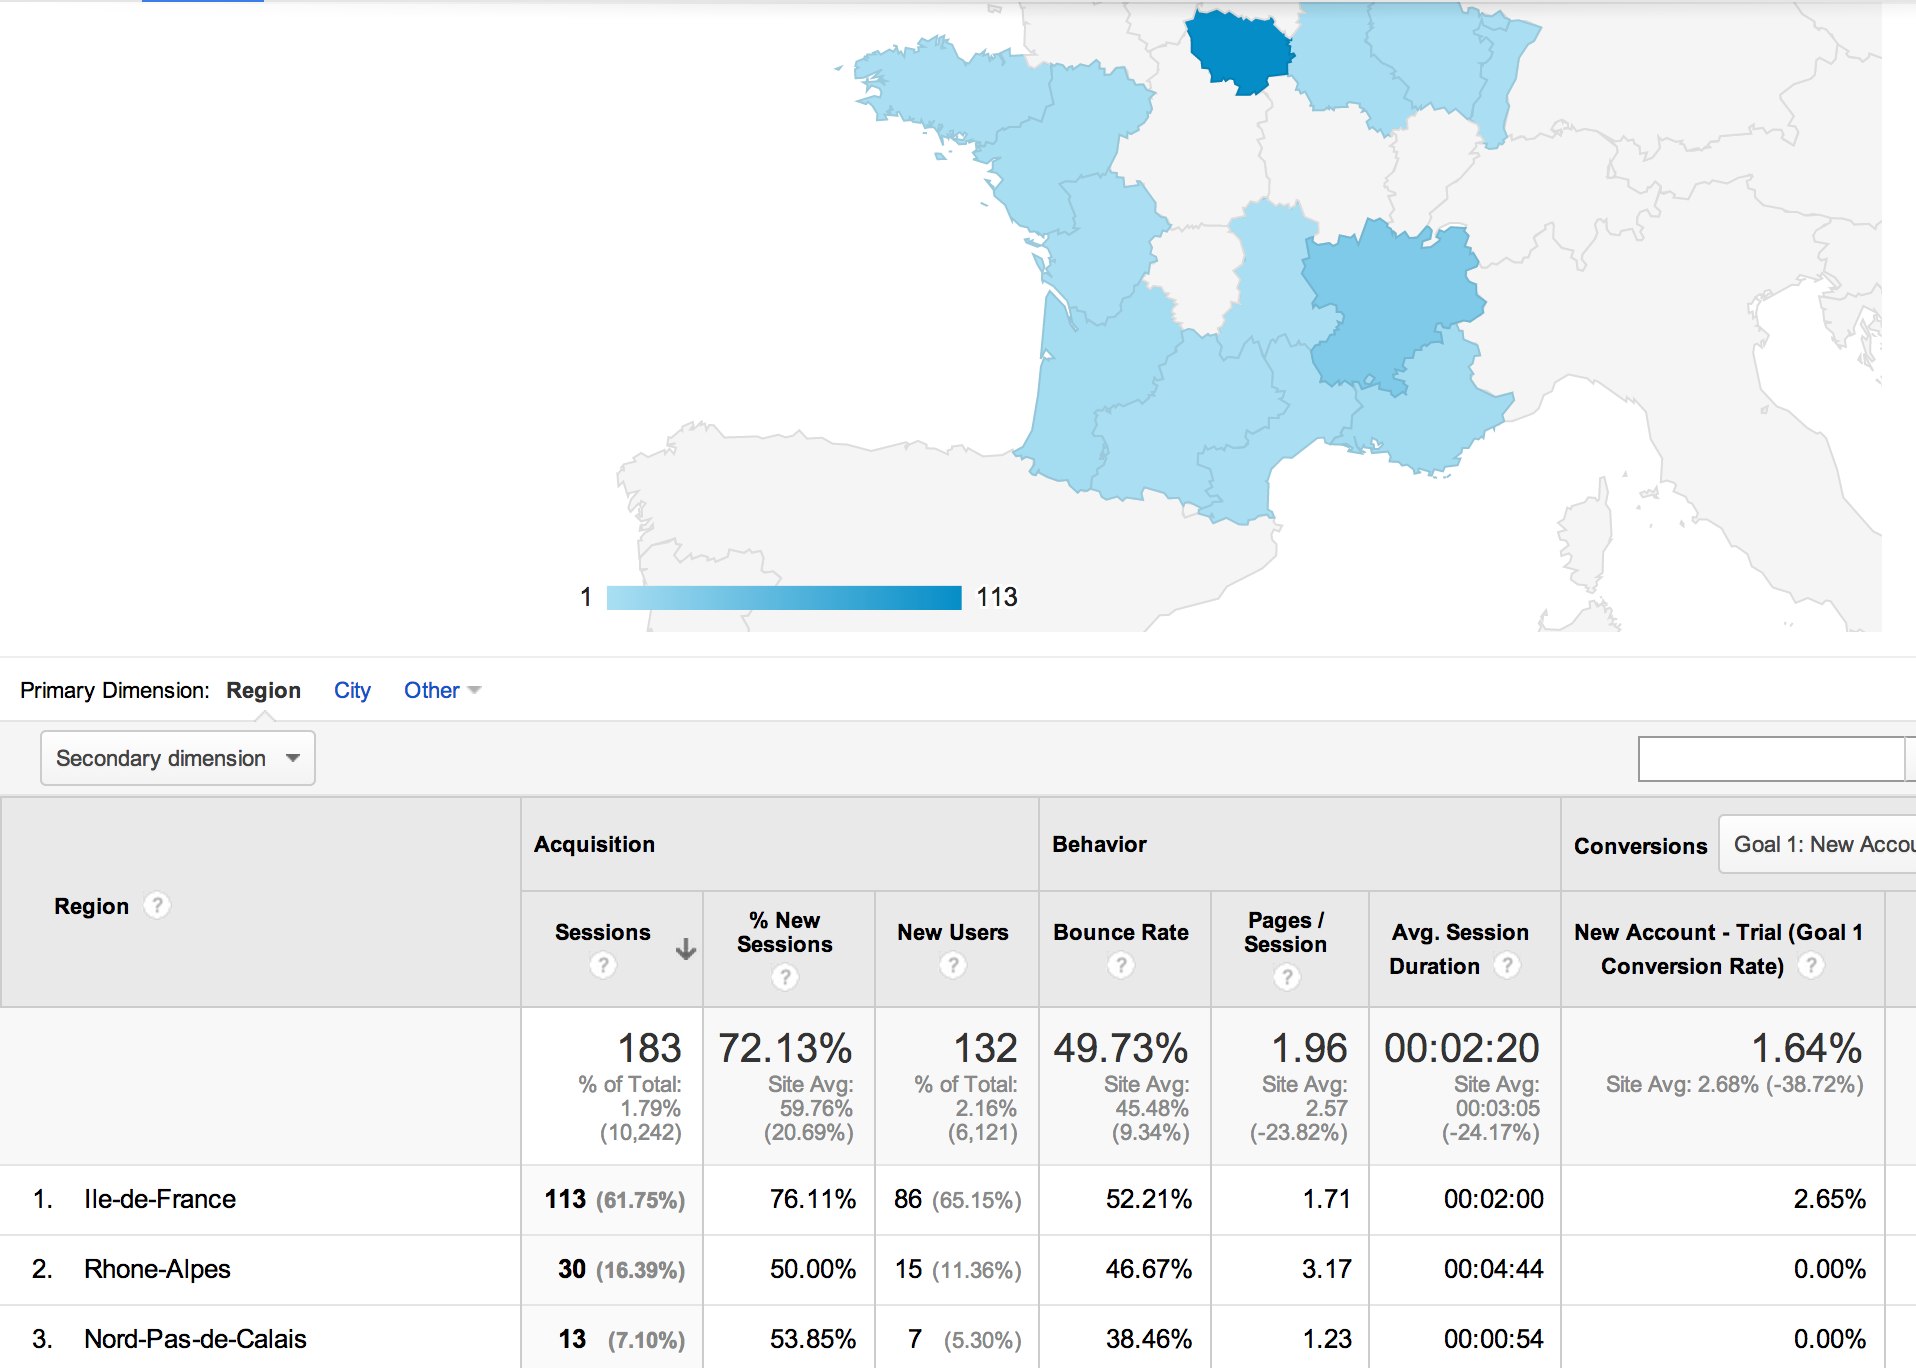This screenshot has width=1916, height=1368.
Task: Click the Pages / Session help icon
Action: (x=1286, y=977)
